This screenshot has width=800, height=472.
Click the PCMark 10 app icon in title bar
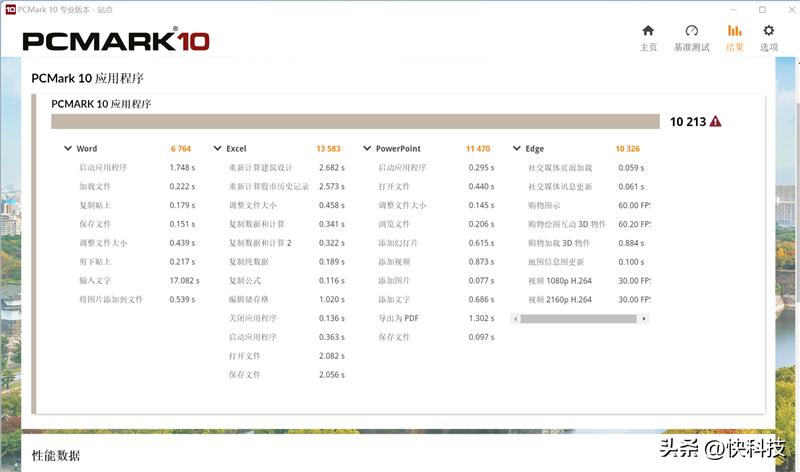pos(10,9)
